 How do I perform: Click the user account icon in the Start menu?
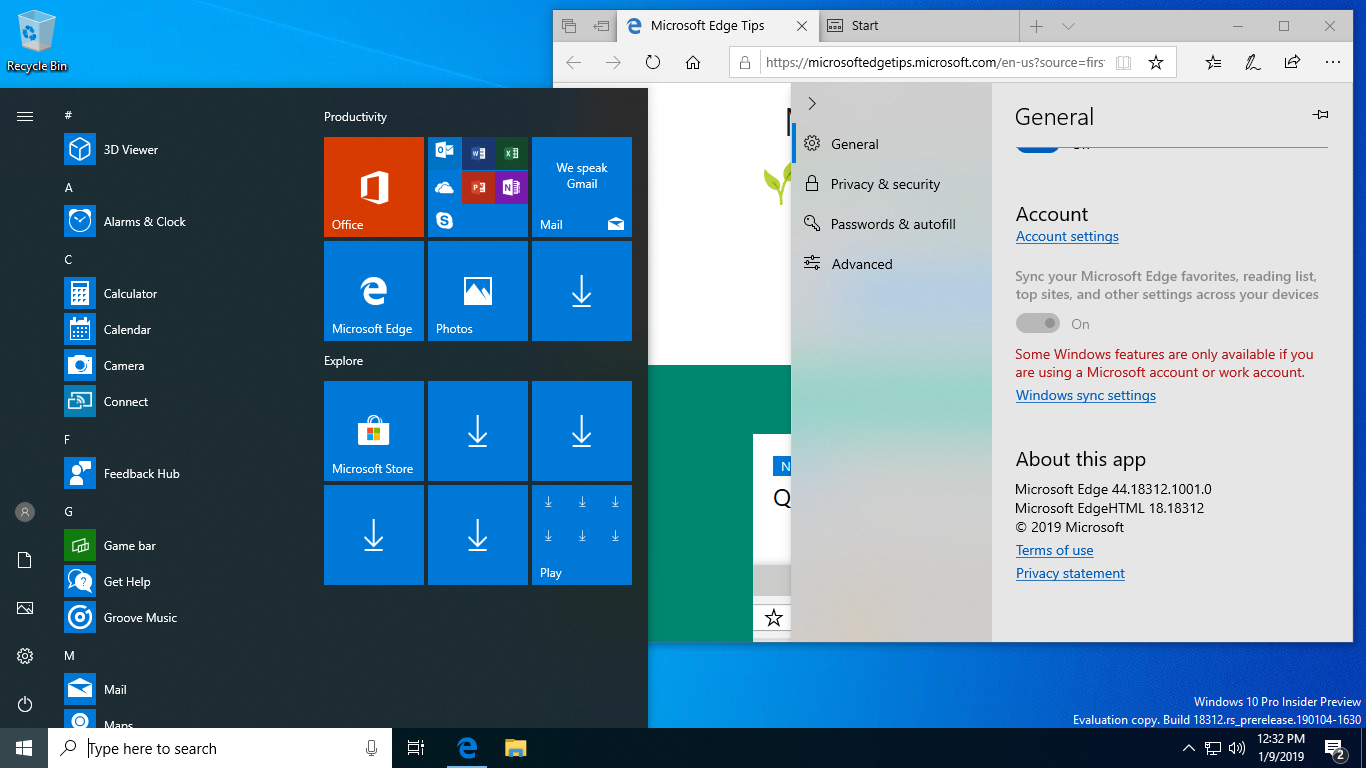point(25,512)
